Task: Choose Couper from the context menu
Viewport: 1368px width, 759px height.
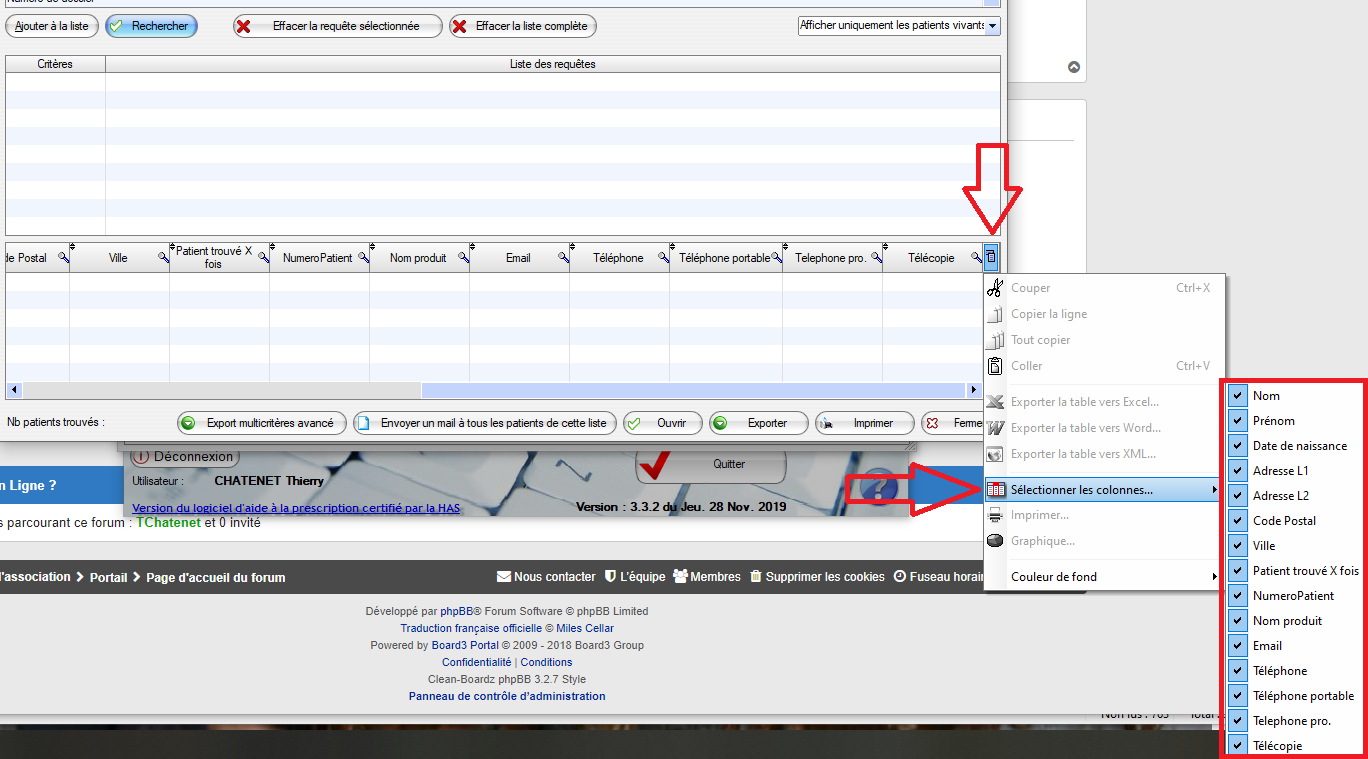Action: click(x=1104, y=288)
